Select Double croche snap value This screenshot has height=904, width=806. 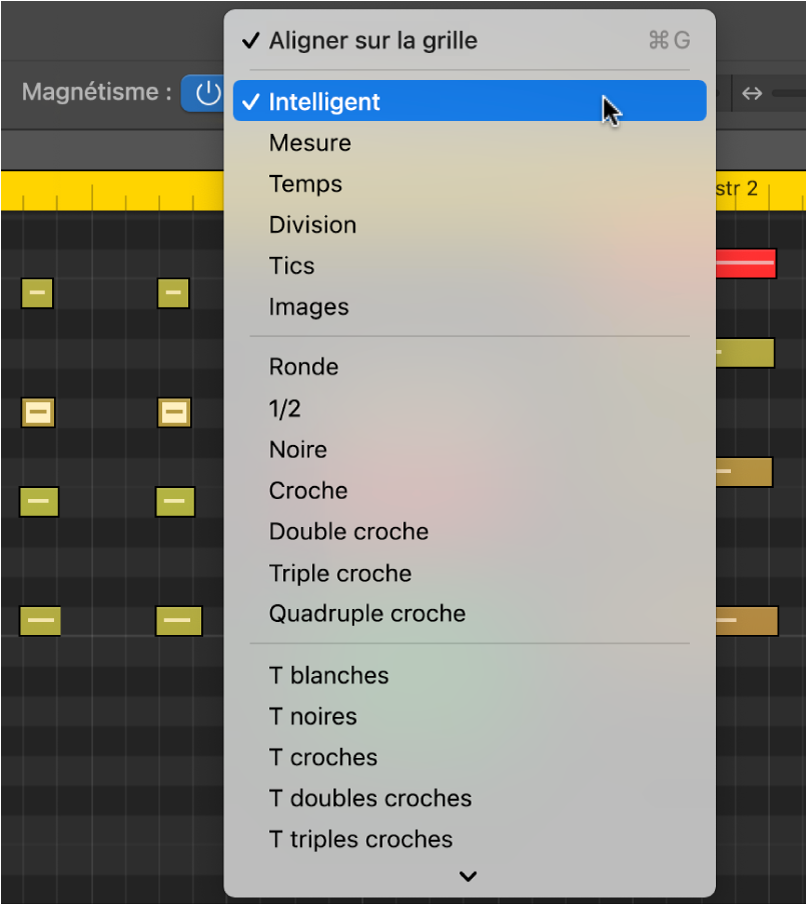tap(348, 532)
